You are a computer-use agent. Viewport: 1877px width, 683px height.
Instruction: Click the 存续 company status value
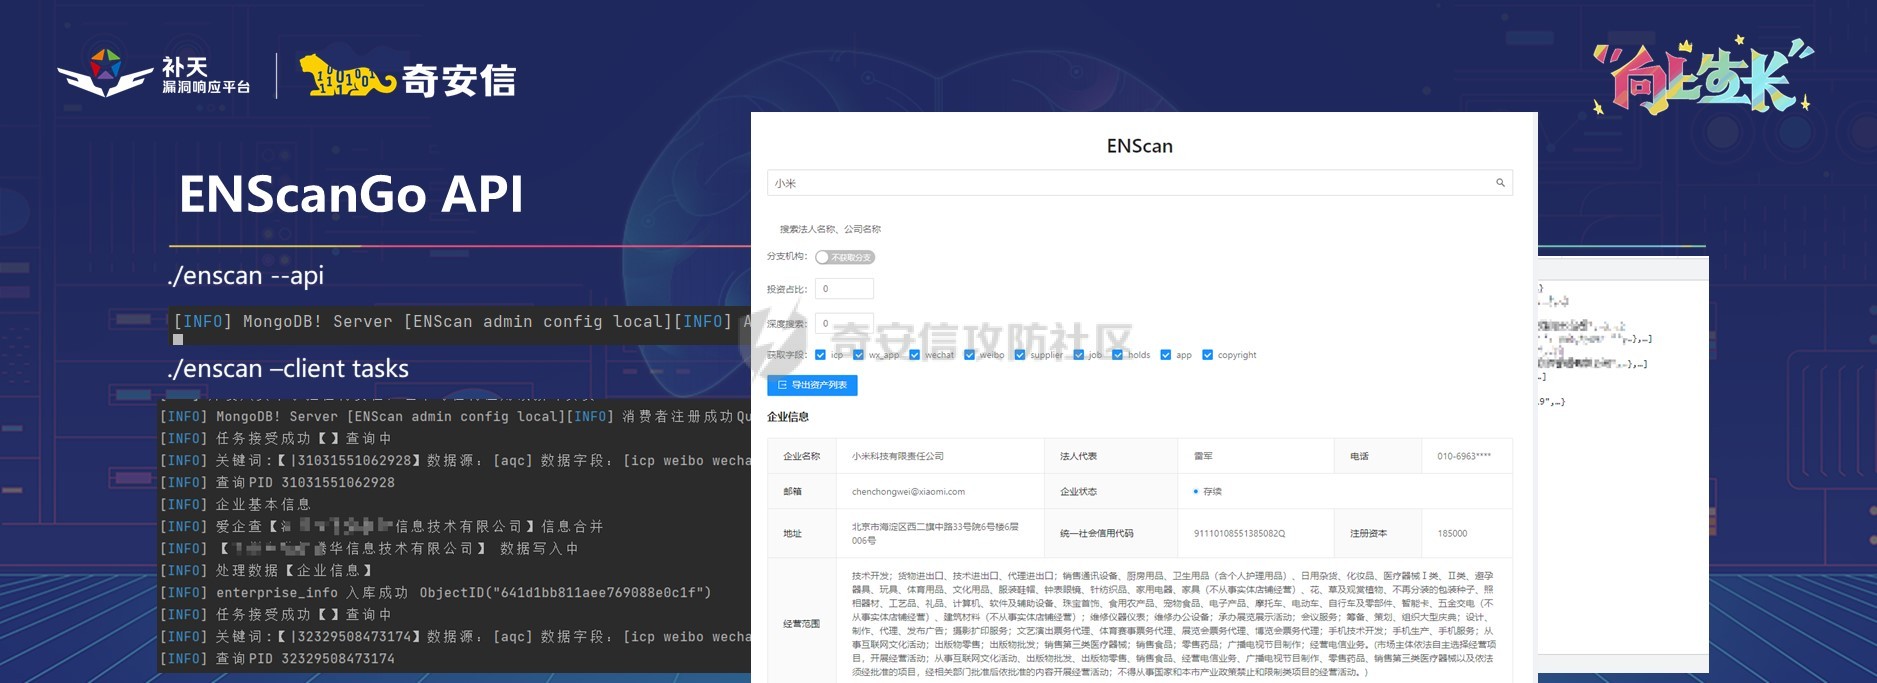[1208, 492]
